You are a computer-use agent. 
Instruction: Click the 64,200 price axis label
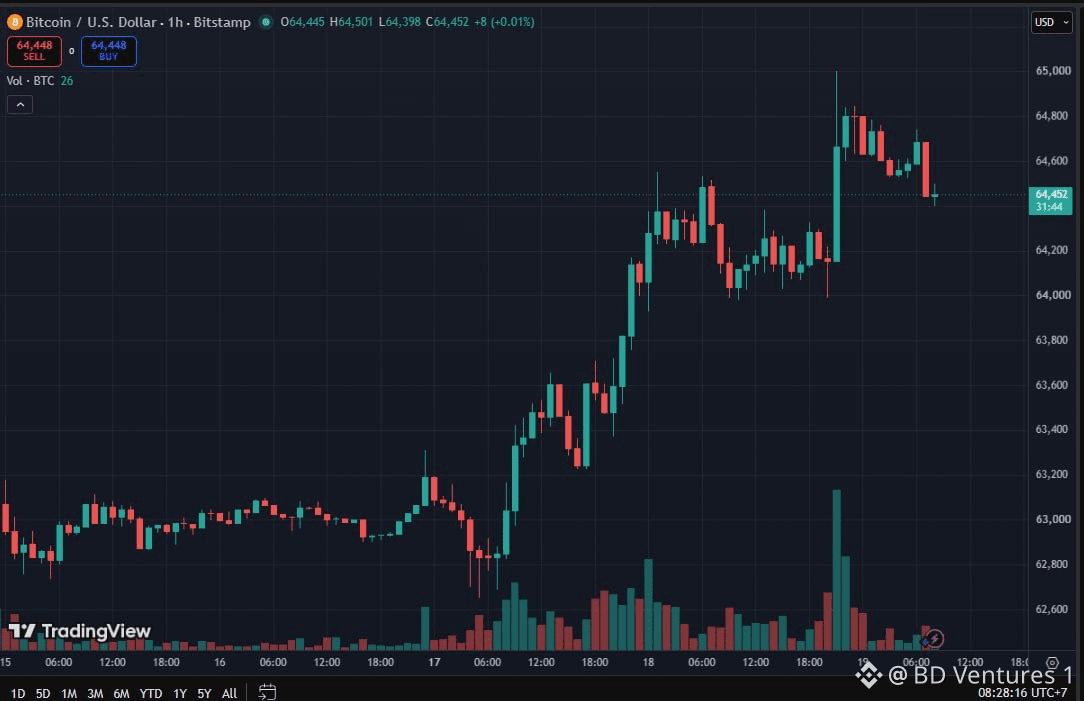(1052, 250)
